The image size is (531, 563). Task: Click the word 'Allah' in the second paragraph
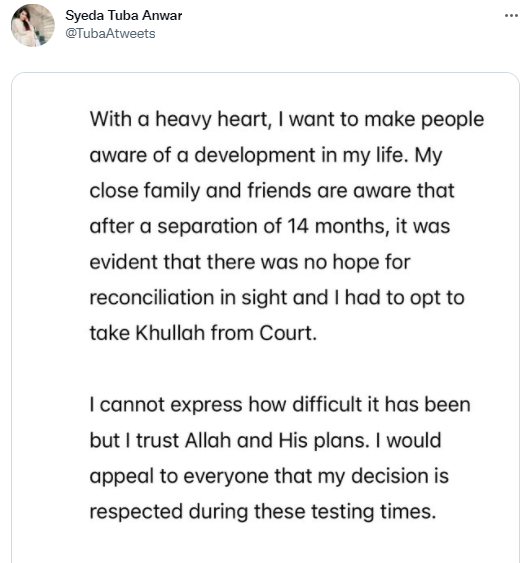click(208, 440)
